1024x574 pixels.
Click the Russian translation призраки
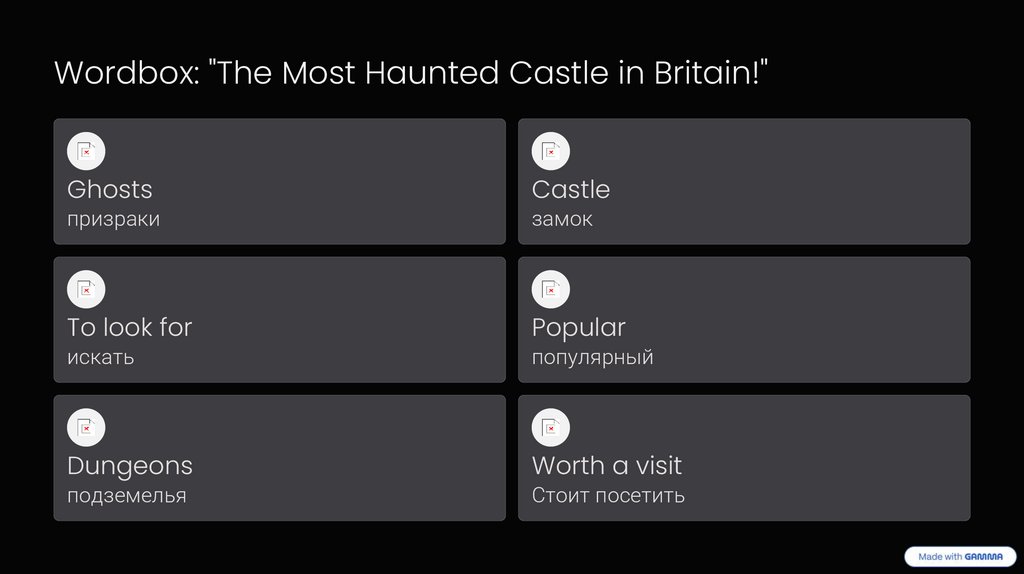click(113, 219)
